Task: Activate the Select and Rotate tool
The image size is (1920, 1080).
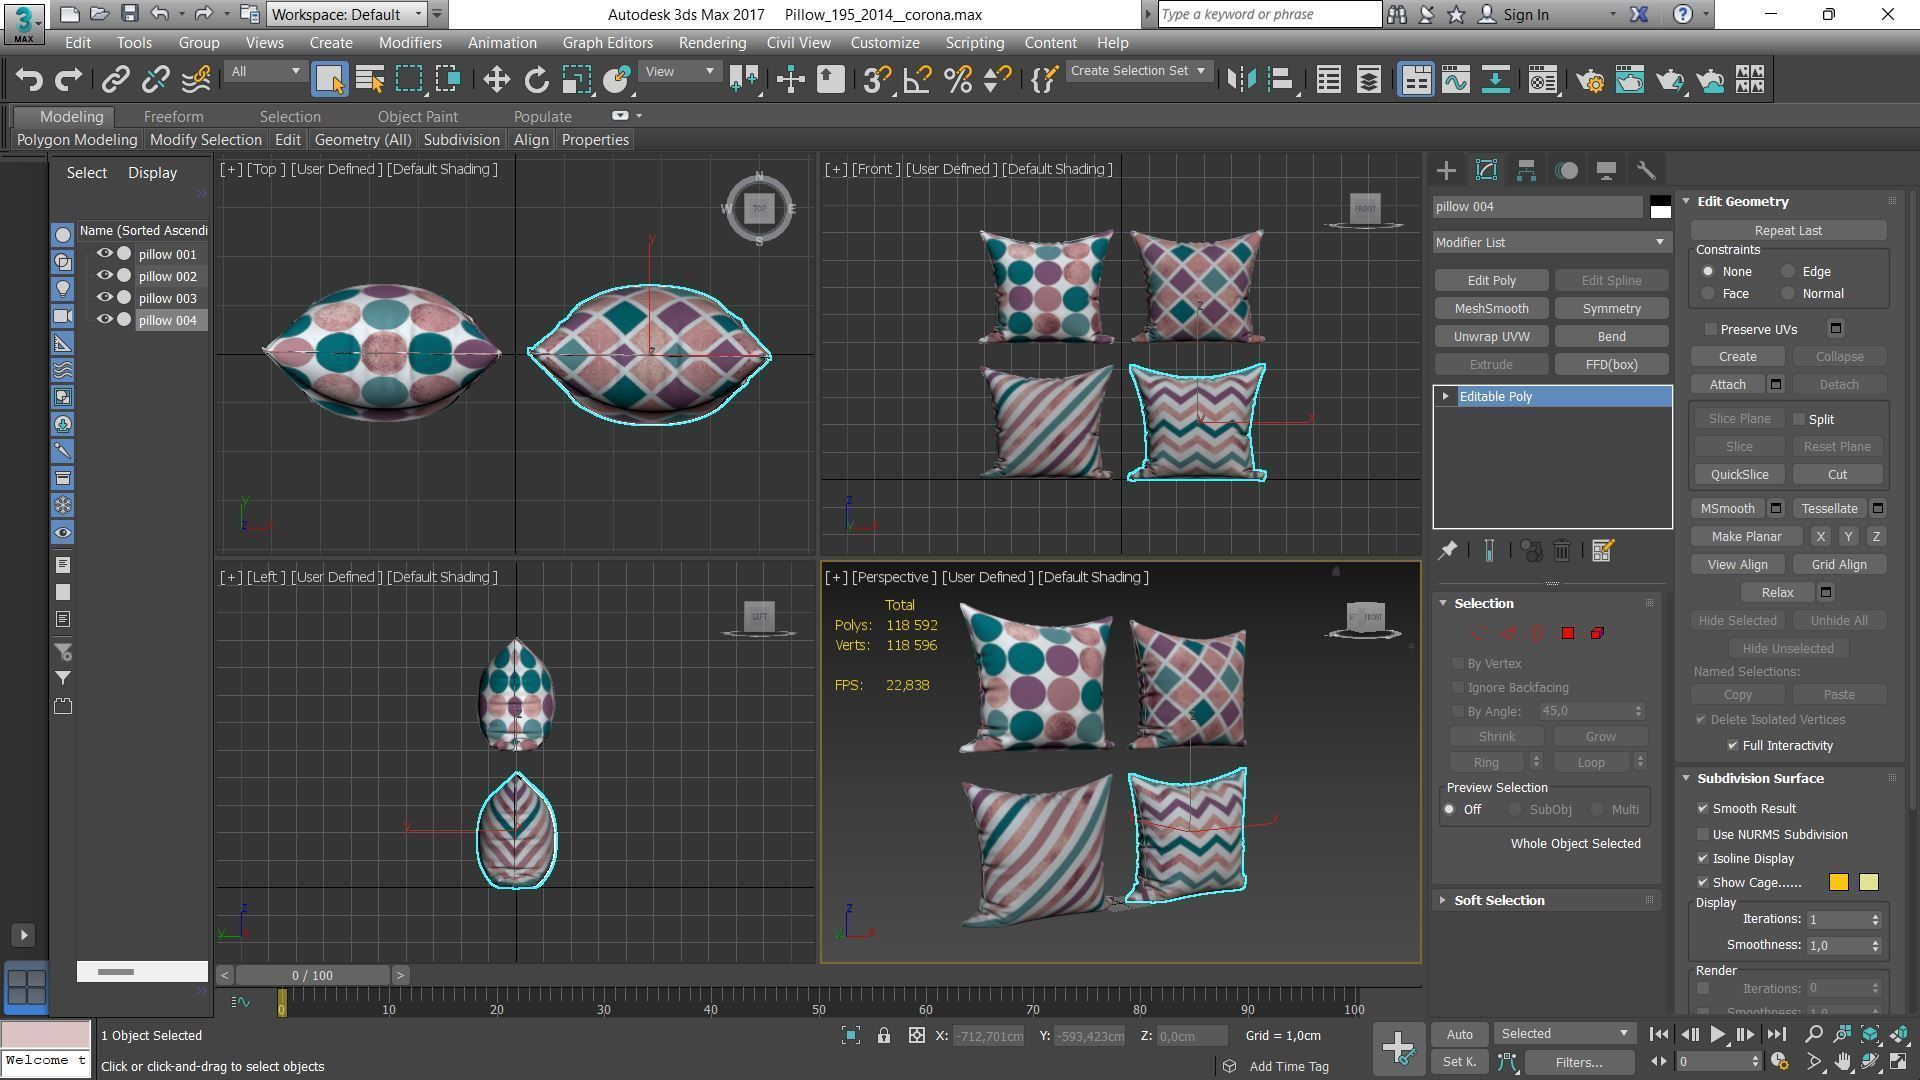Action: tap(536, 80)
